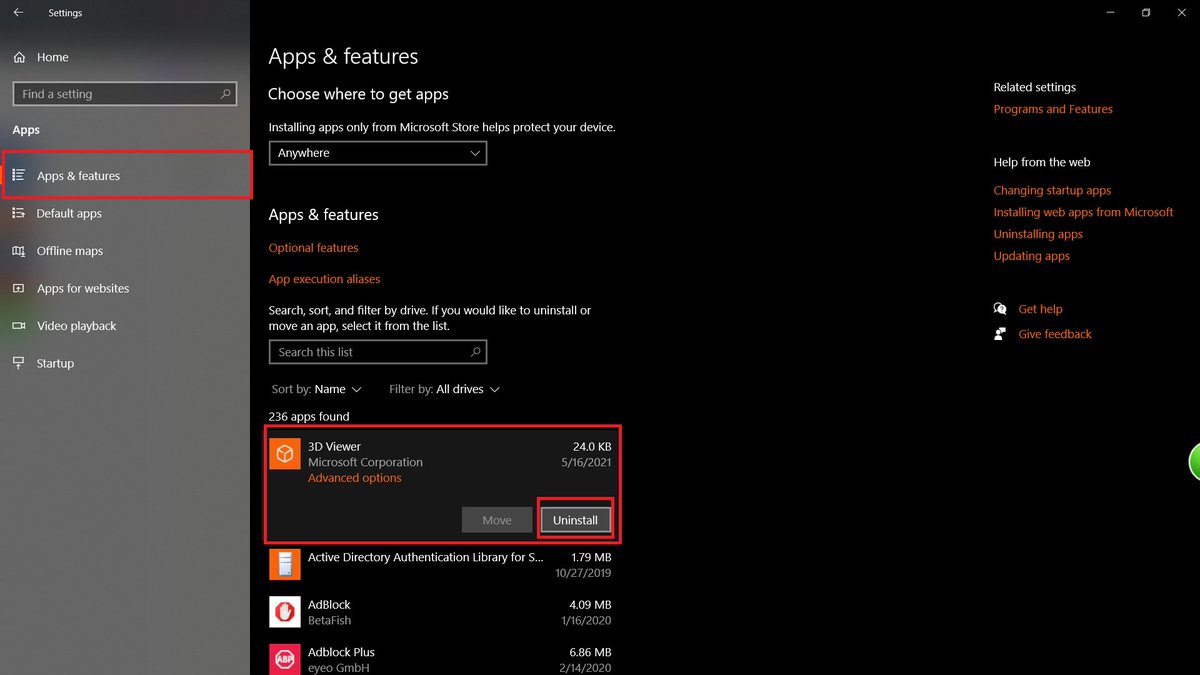
Task: Focus the Search this list field
Action: click(x=378, y=352)
